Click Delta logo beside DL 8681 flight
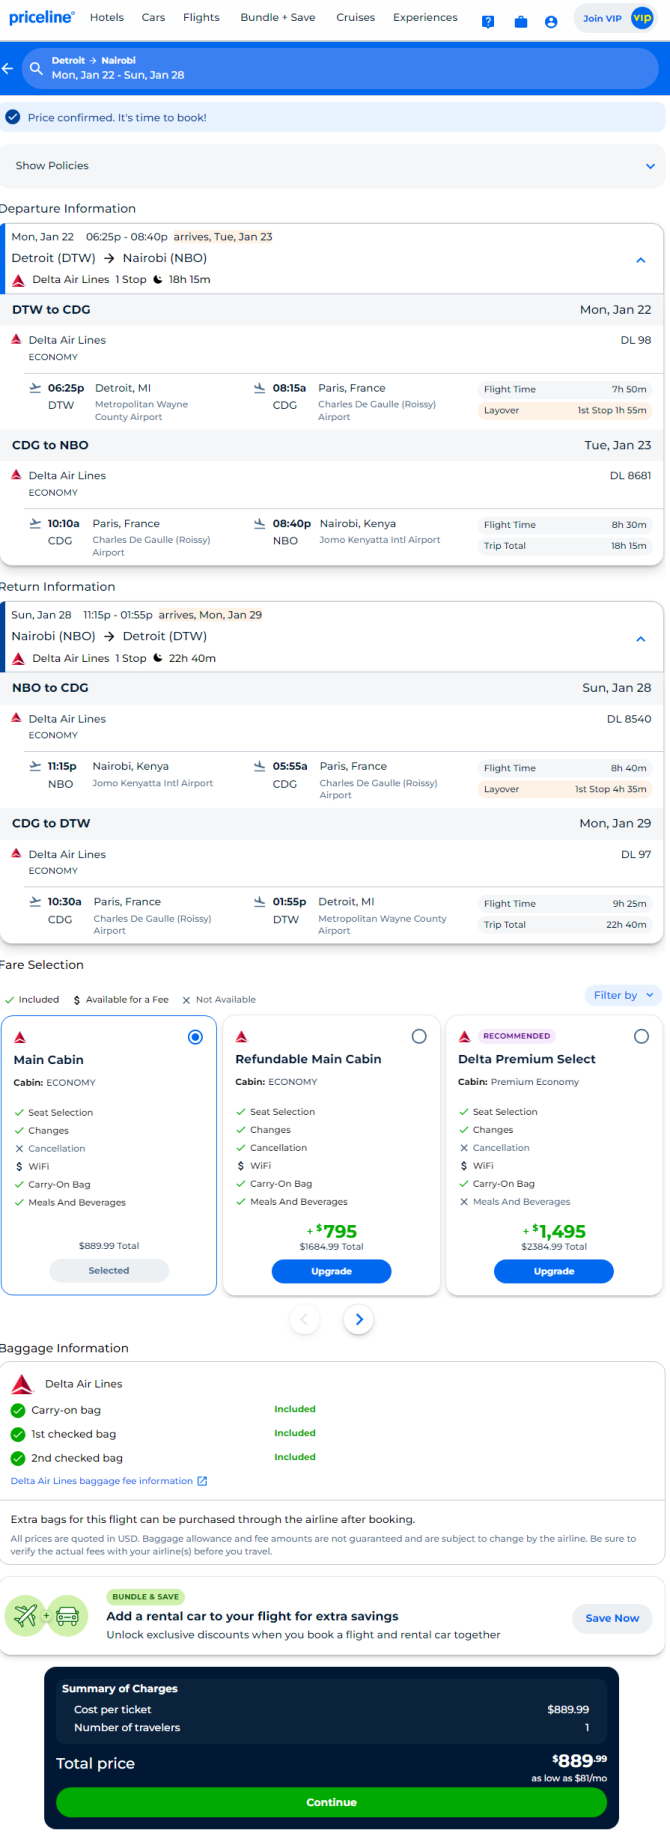Screen dimensions: 670x1839 16,475
